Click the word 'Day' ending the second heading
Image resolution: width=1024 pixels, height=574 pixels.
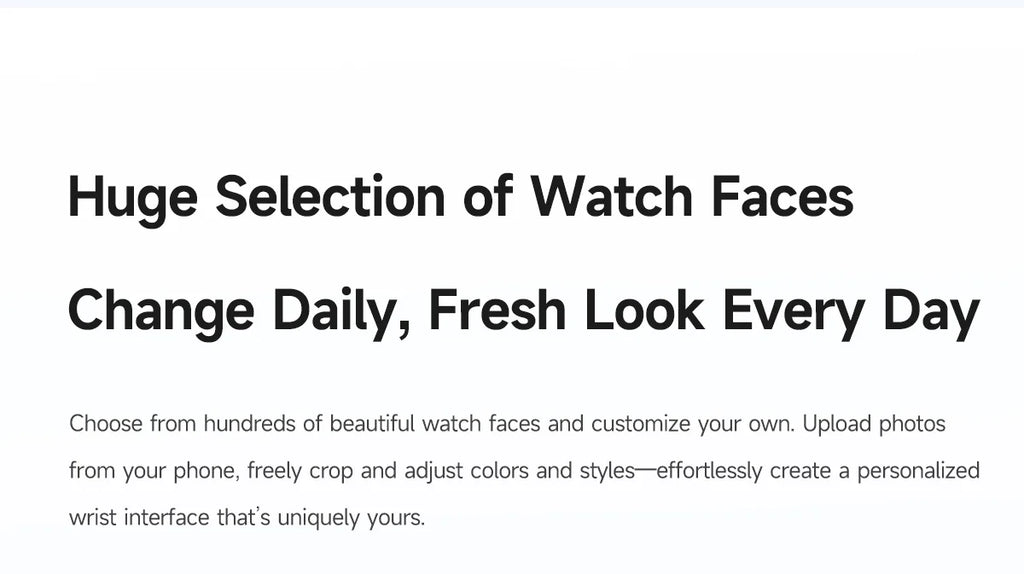(x=931, y=313)
